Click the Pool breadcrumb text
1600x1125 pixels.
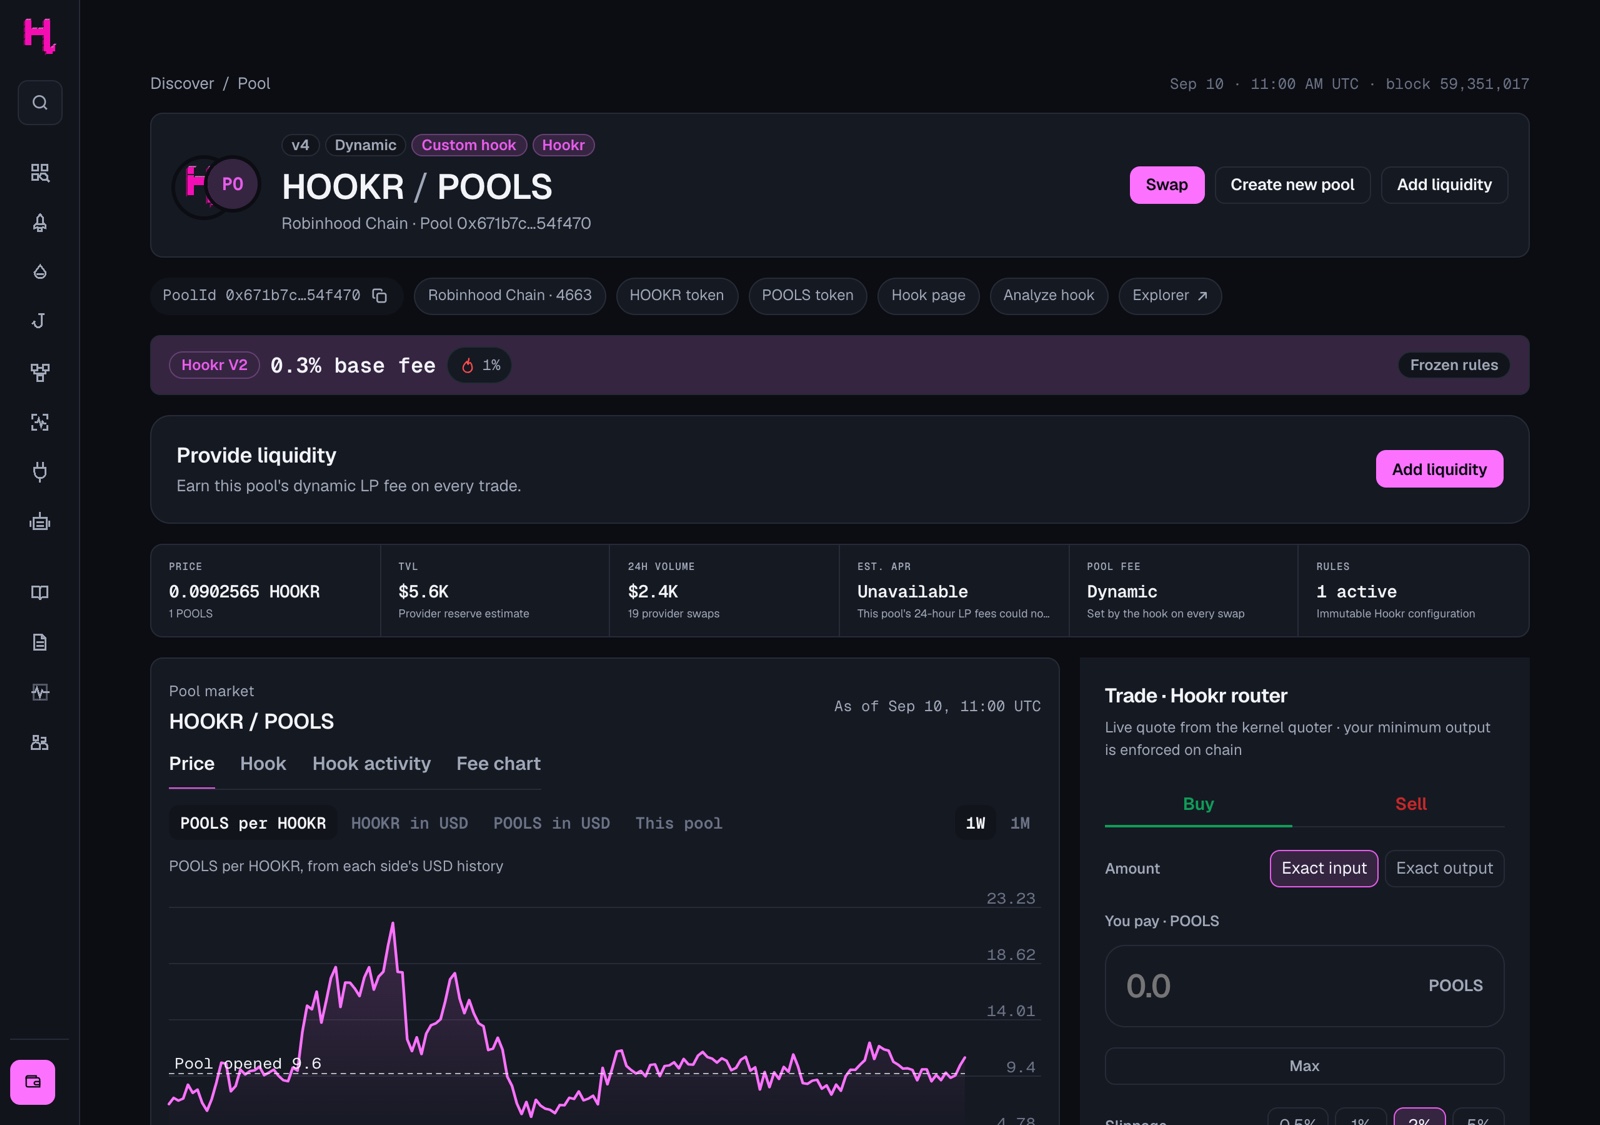pyautogui.click(x=254, y=83)
